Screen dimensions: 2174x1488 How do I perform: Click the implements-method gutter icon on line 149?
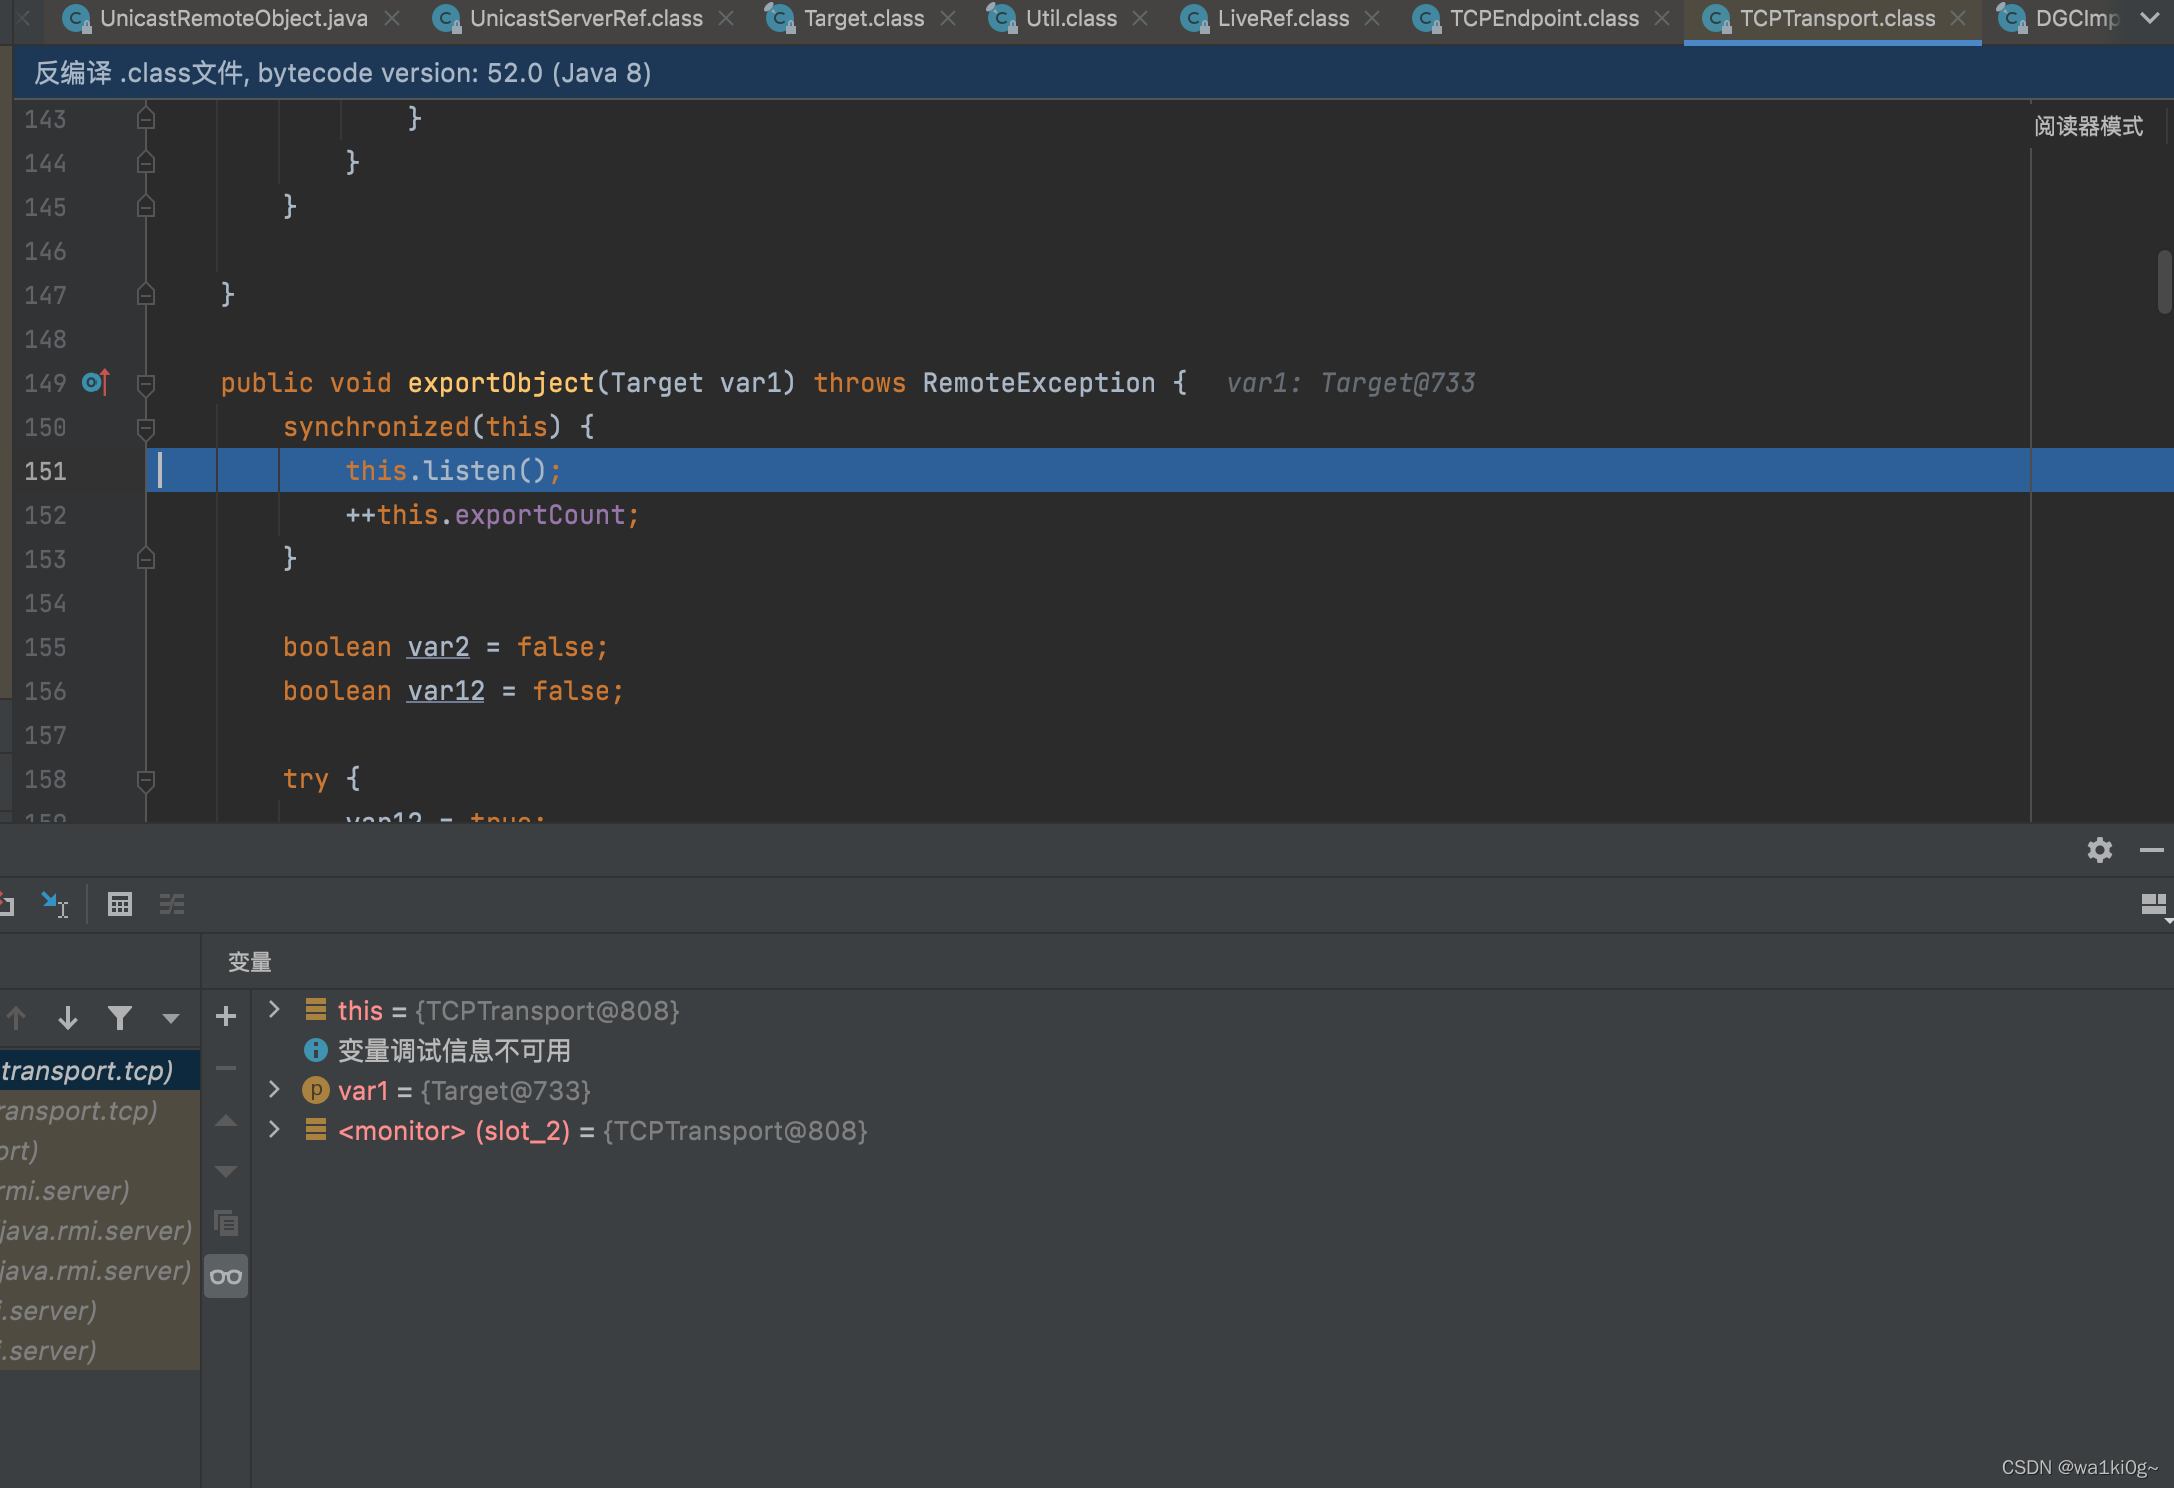[95, 383]
